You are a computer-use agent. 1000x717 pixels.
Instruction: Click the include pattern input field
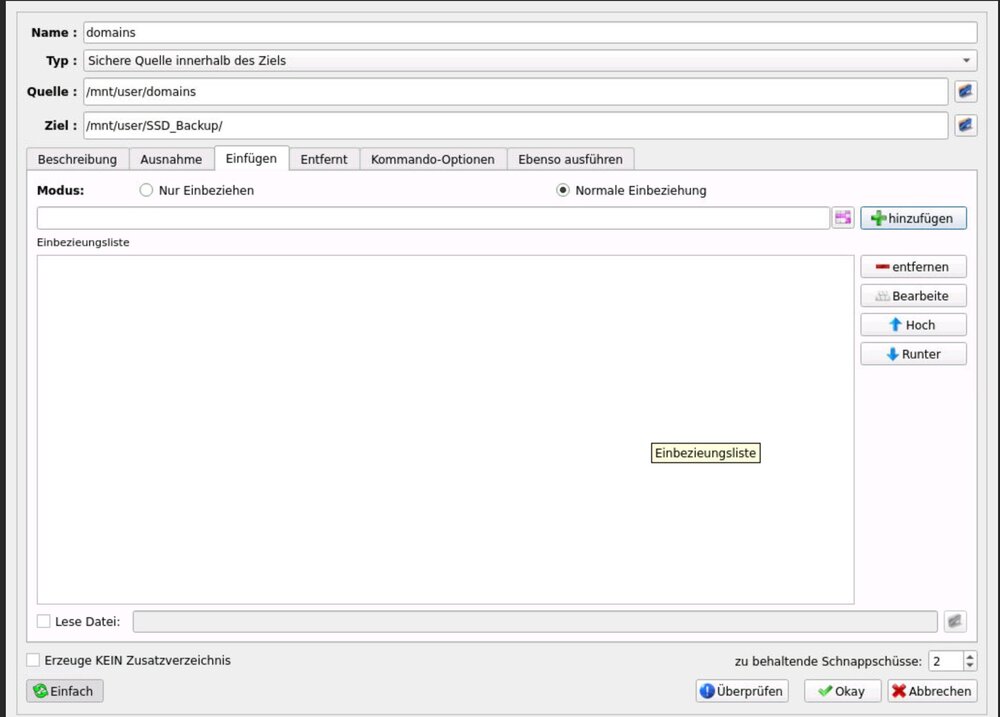pyautogui.click(x=433, y=218)
